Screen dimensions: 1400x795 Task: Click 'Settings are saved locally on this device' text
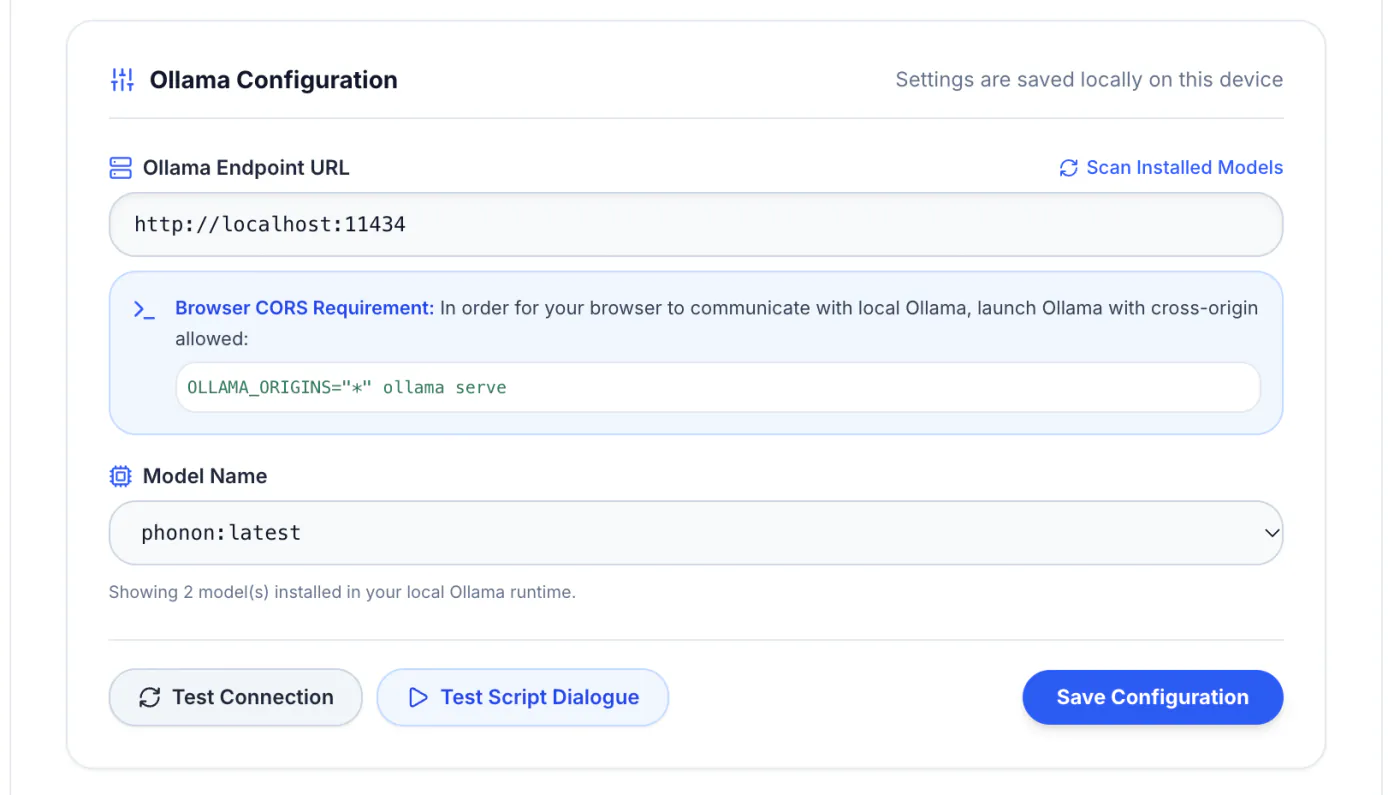point(1089,80)
